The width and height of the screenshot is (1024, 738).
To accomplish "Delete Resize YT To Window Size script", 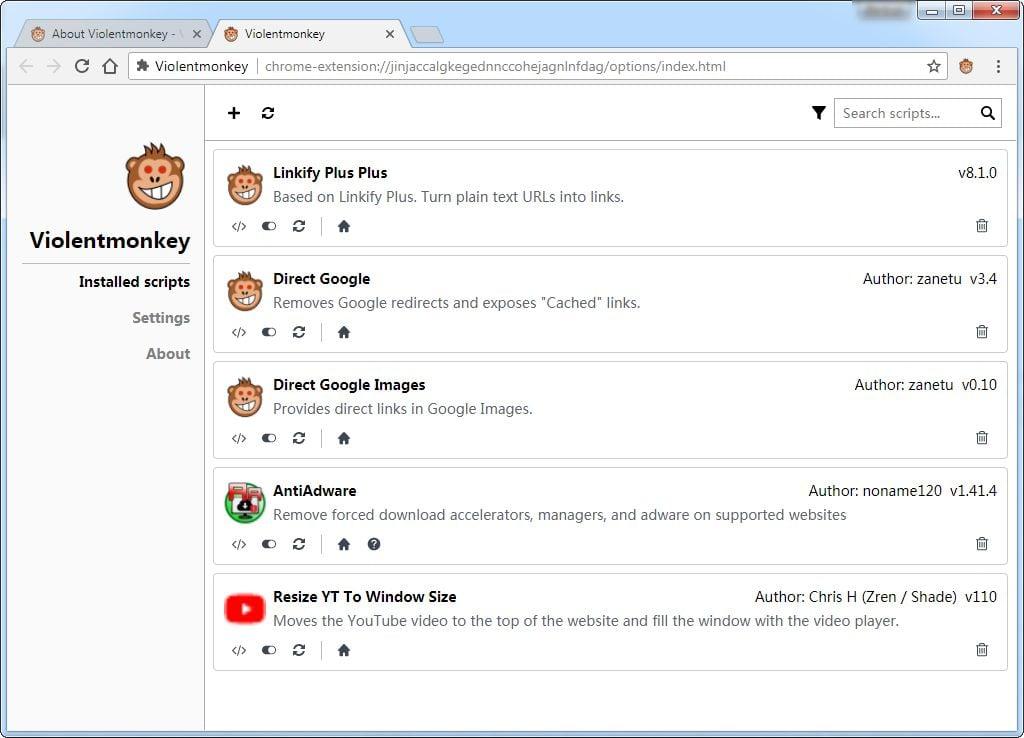I will pos(982,649).
